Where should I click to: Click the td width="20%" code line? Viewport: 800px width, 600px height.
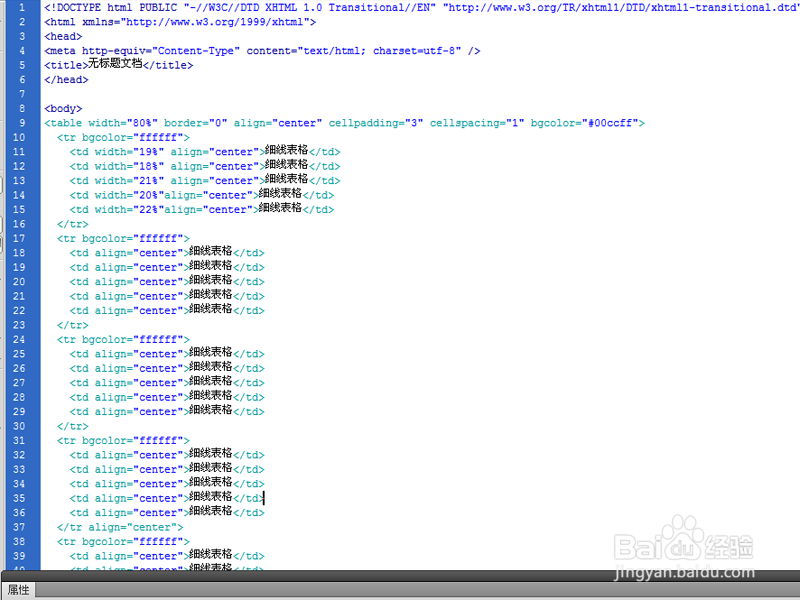(x=202, y=194)
